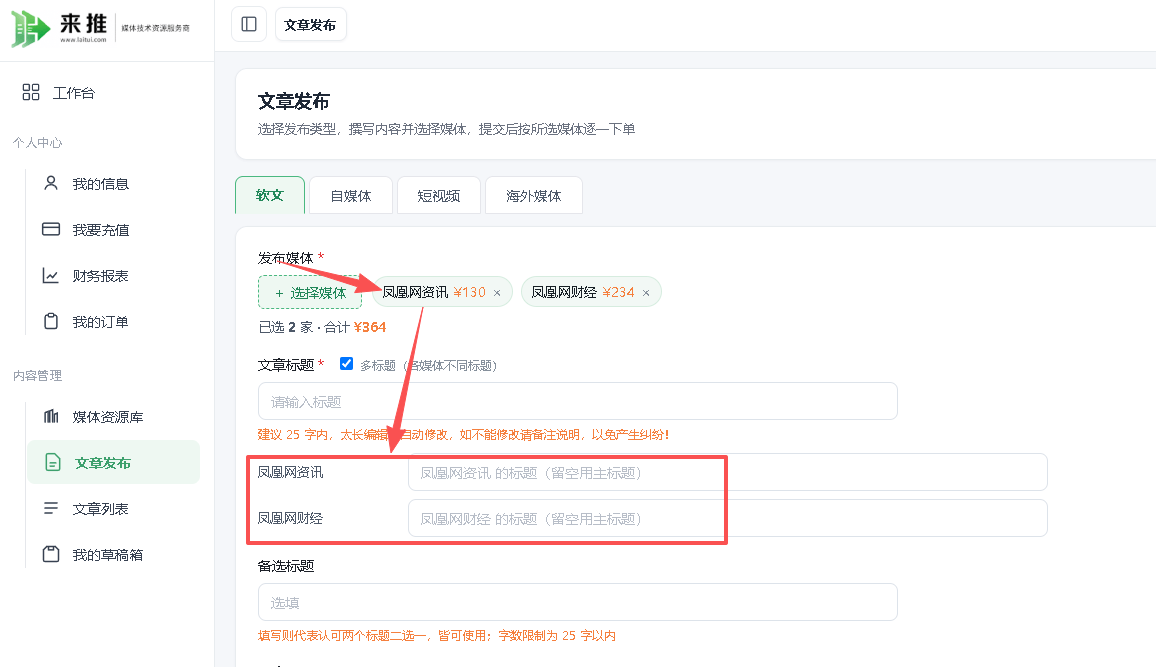Select 文章发布 in the sidebar
1156x667 pixels.
[x=114, y=462]
